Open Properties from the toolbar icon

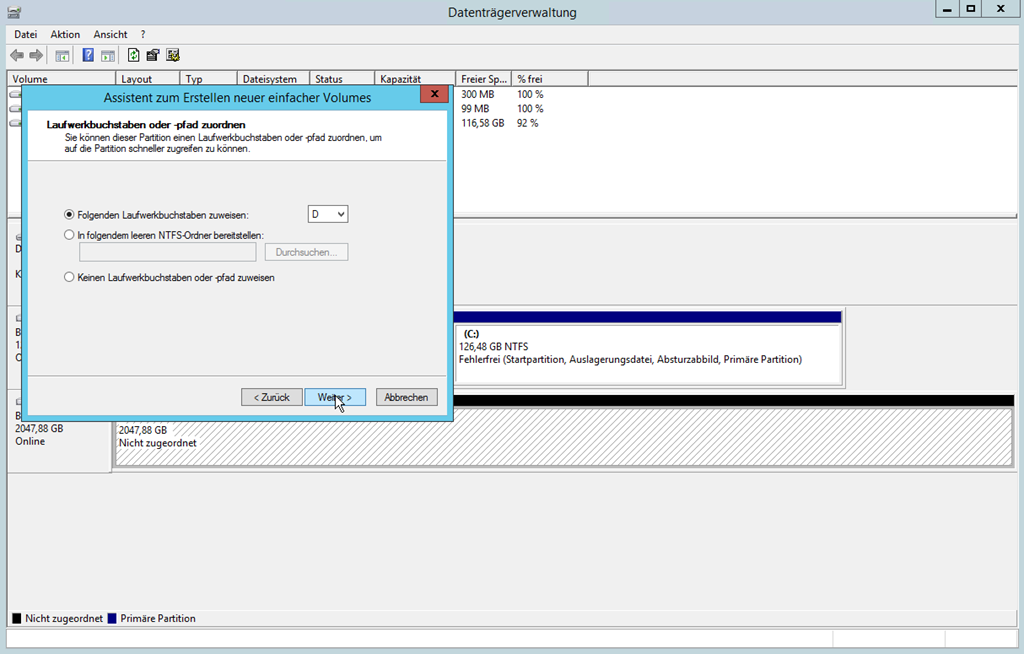coord(153,56)
